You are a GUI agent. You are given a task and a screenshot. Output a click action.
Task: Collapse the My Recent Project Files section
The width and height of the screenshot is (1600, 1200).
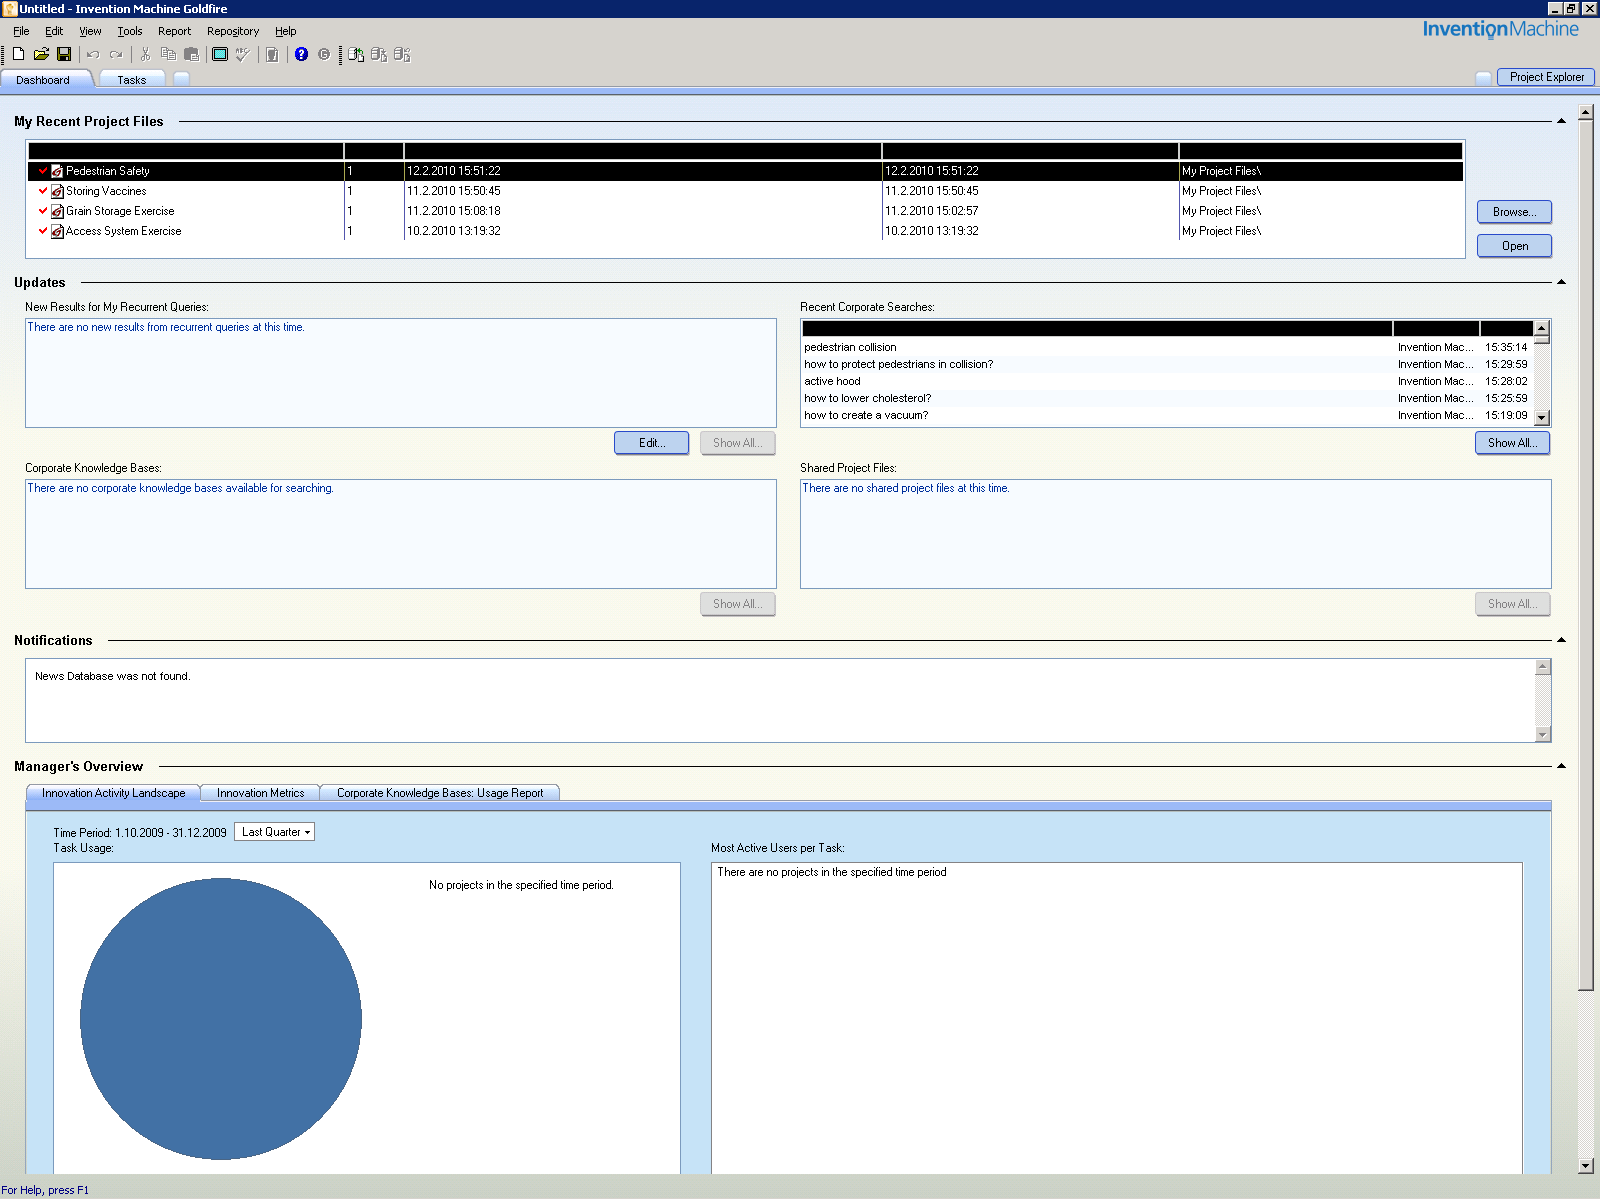point(1561,121)
